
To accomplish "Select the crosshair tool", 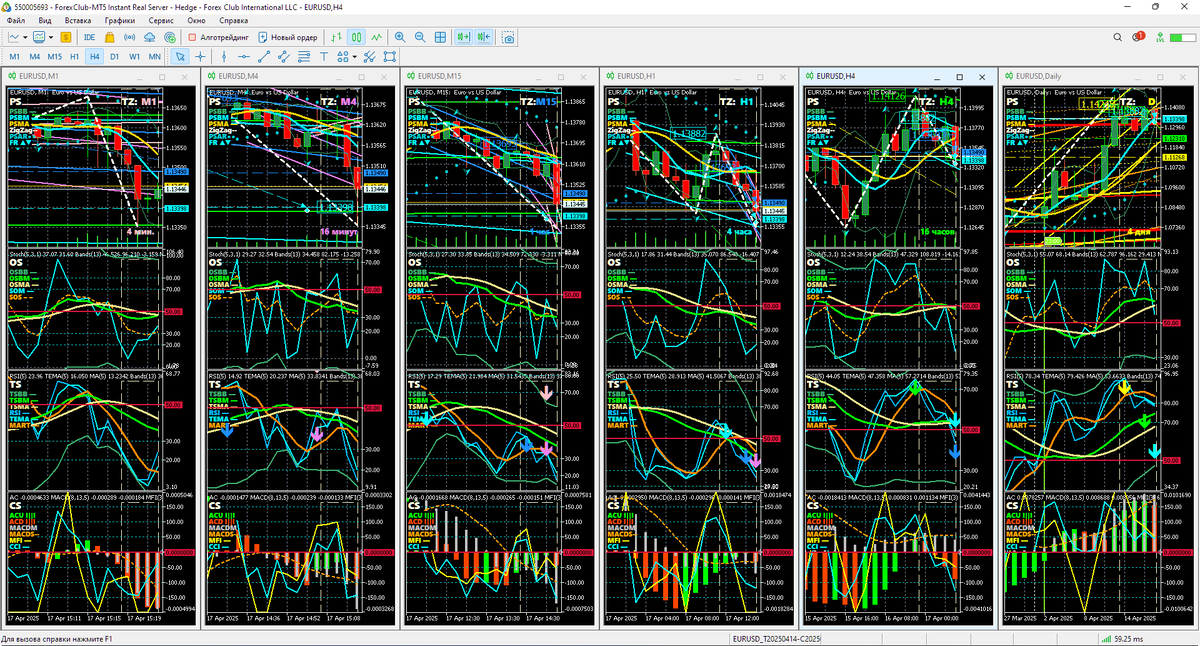I will tap(200, 57).
